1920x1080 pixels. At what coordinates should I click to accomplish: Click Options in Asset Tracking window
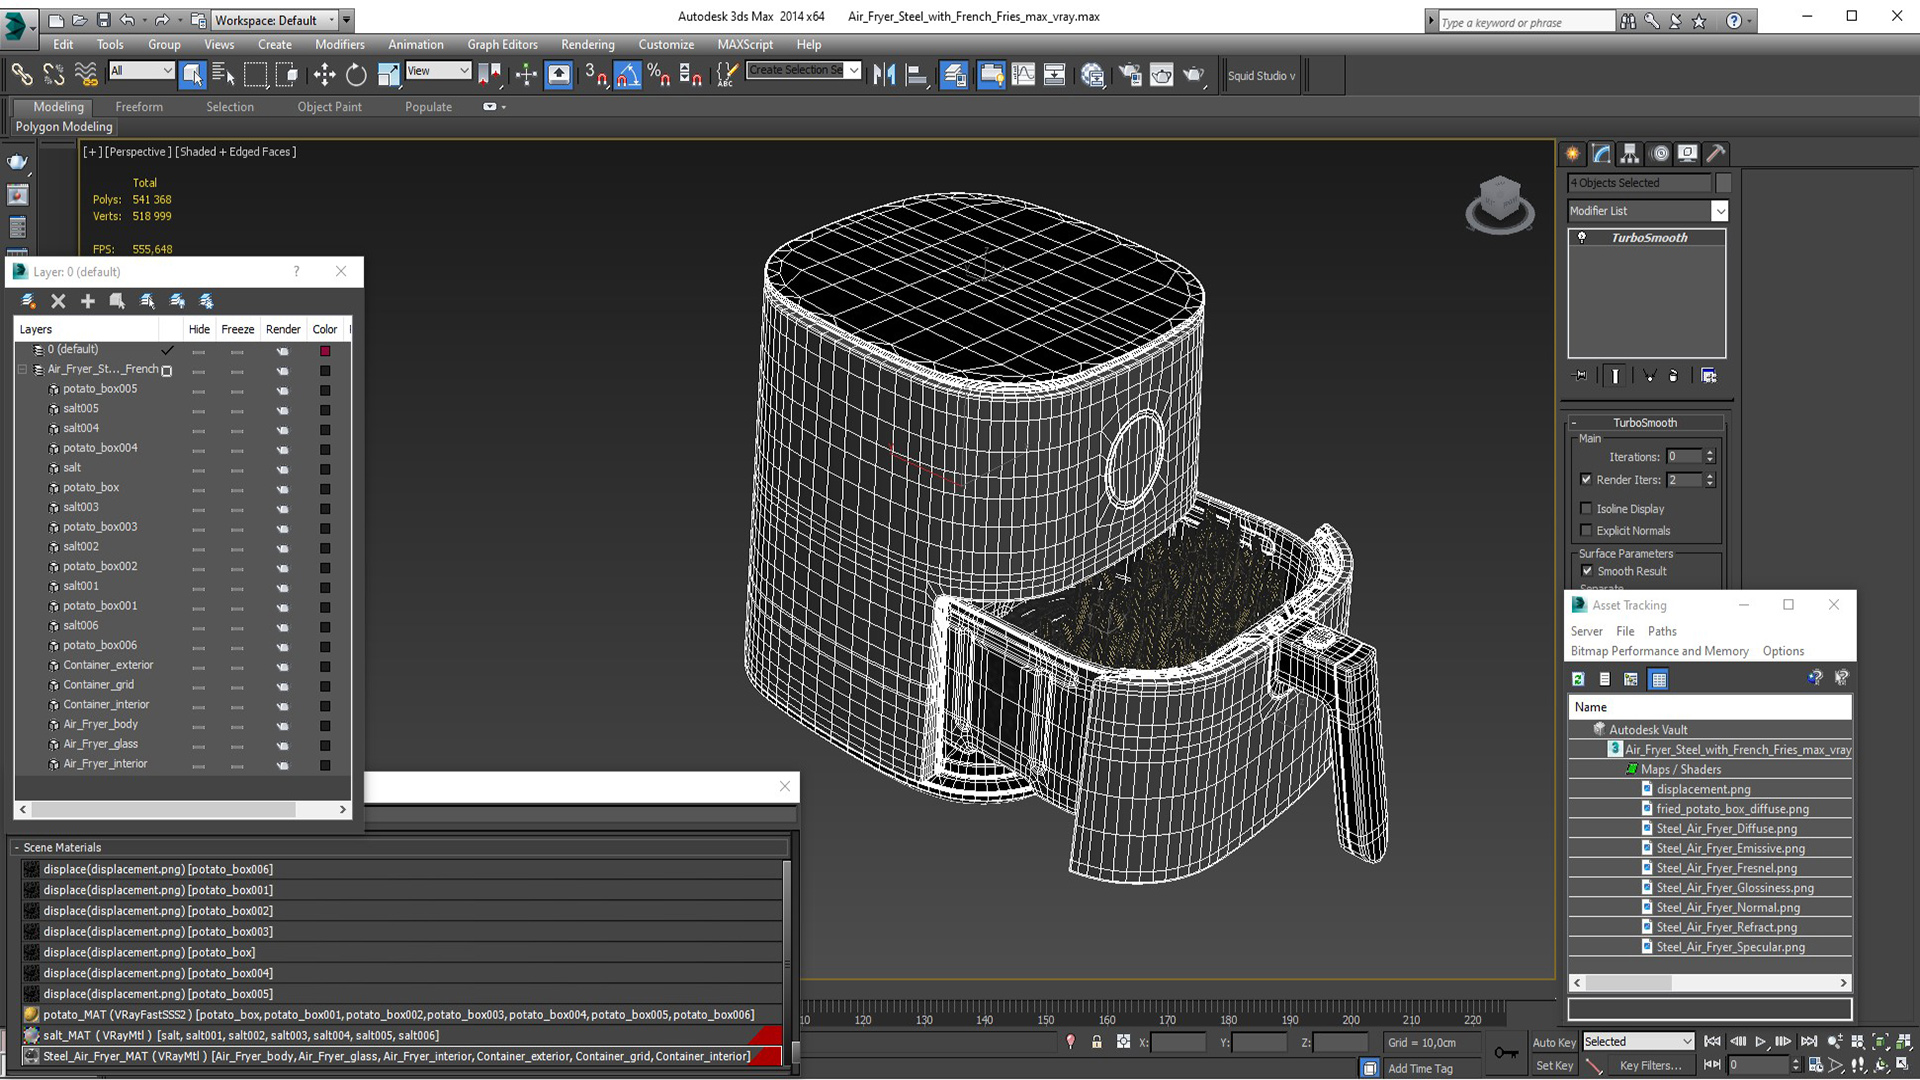point(1783,652)
